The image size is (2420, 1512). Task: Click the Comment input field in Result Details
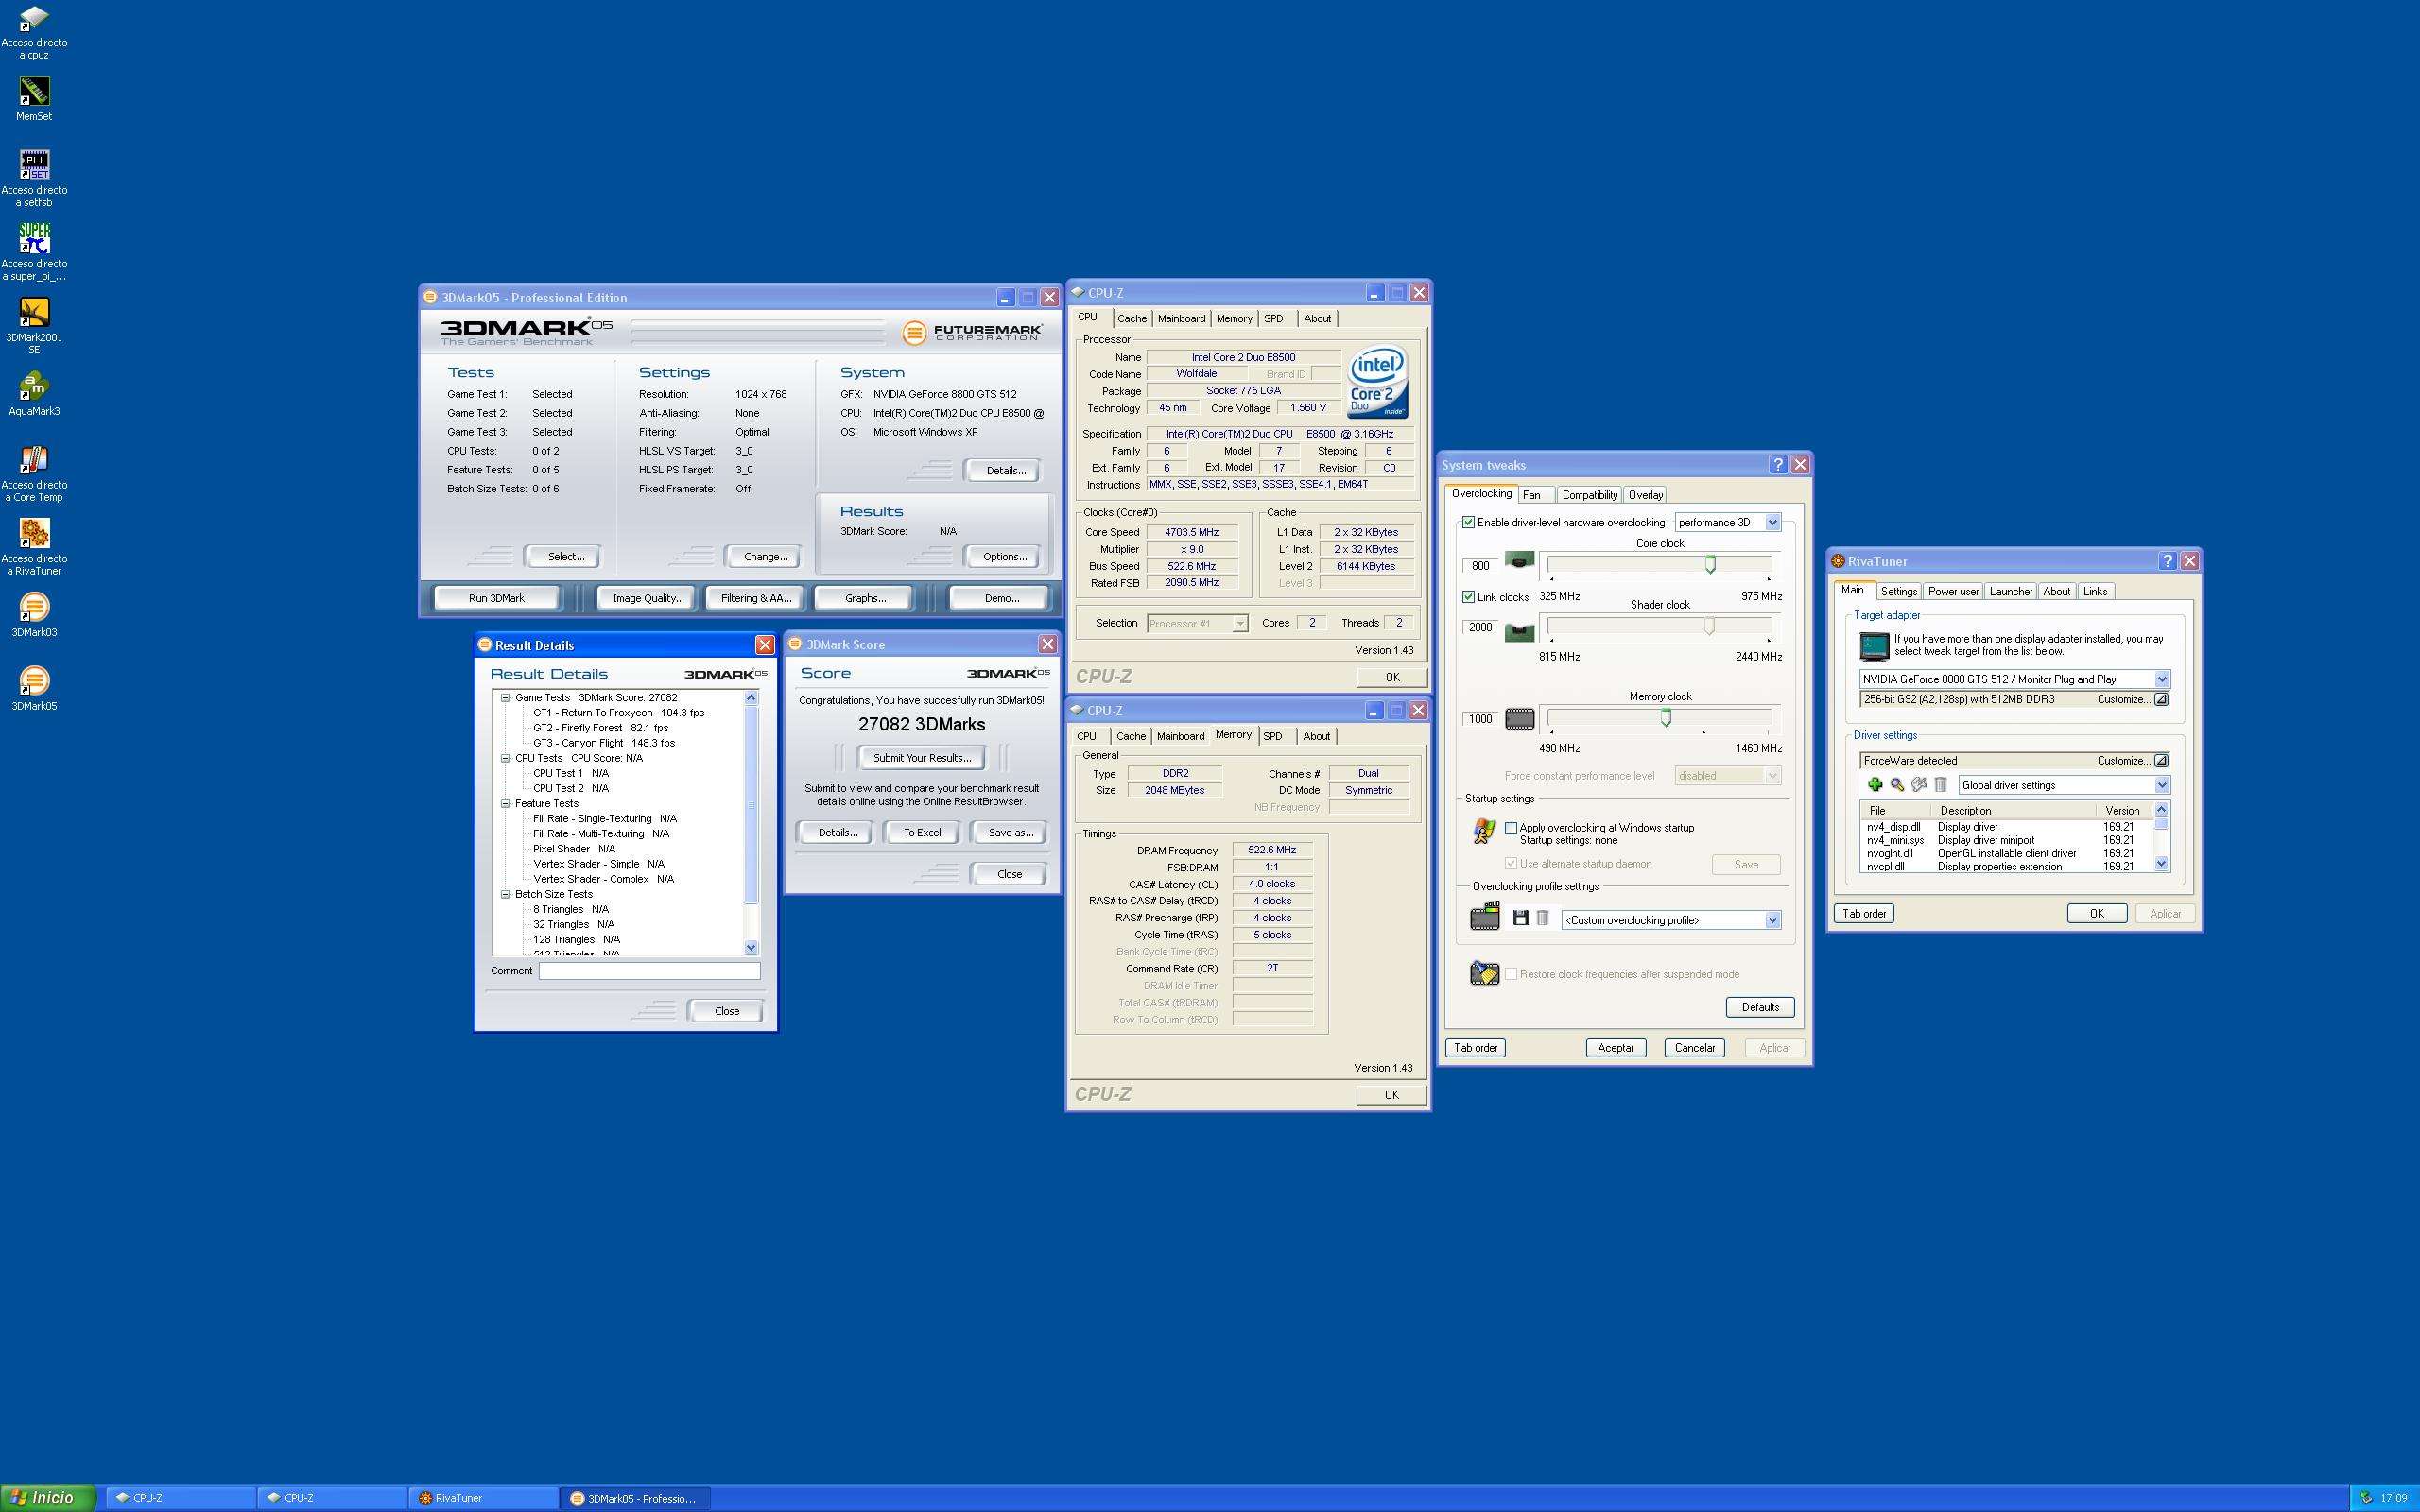point(649,970)
